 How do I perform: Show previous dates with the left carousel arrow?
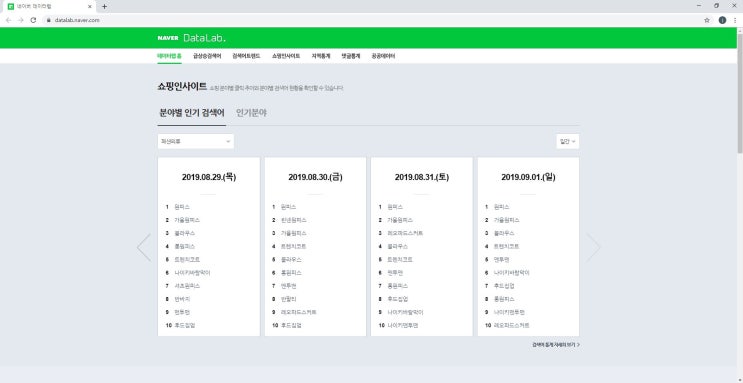point(144,247)
